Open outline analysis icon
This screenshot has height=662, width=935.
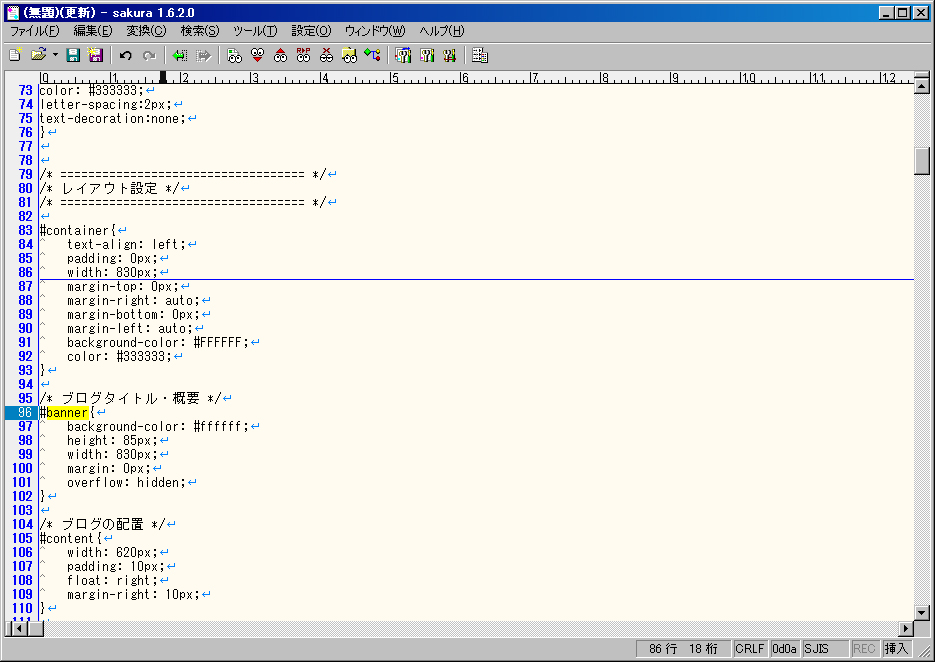[373, 55]
